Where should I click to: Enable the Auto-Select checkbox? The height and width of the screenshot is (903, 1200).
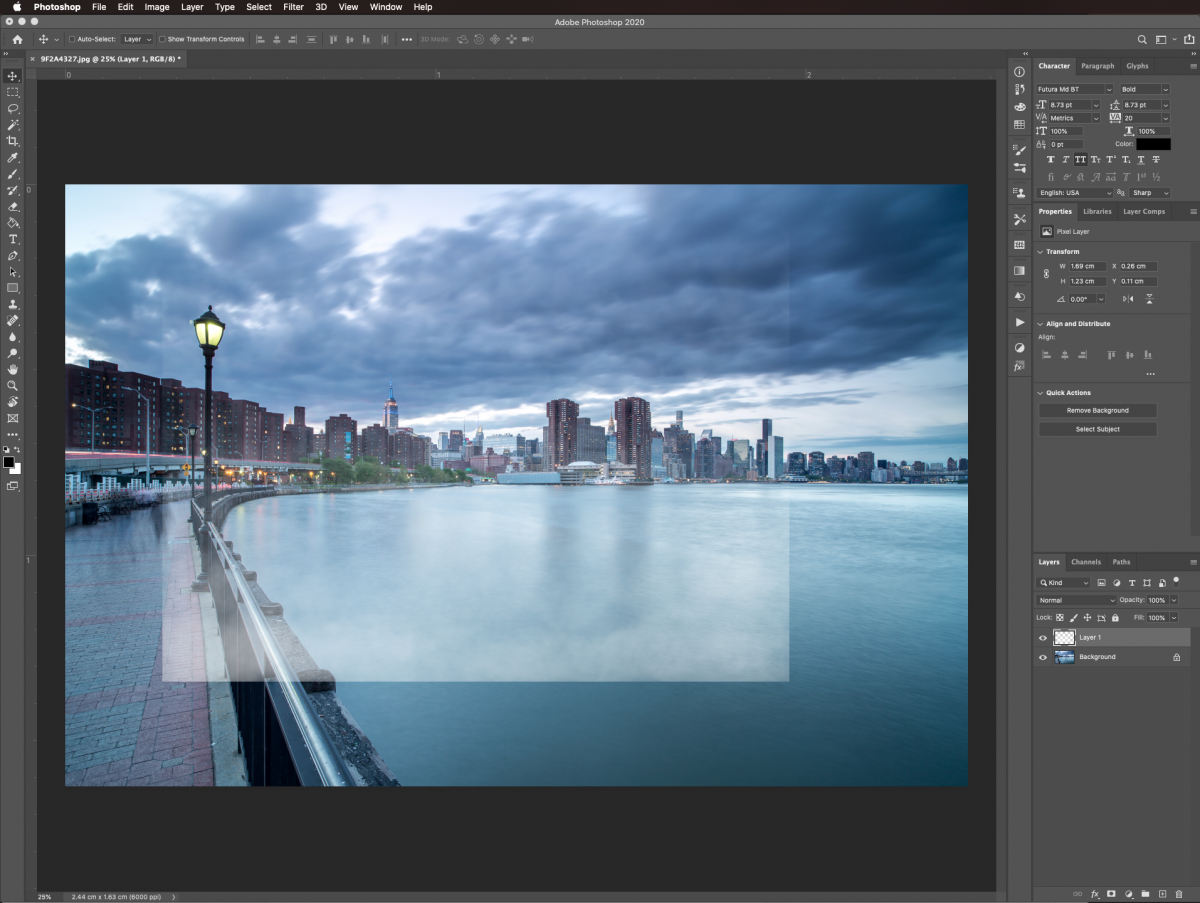click(72, 39)
